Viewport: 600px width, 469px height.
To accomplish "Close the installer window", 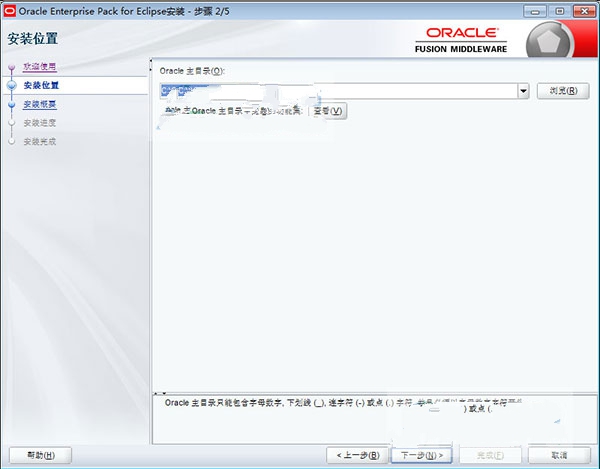I will point(584,11).
